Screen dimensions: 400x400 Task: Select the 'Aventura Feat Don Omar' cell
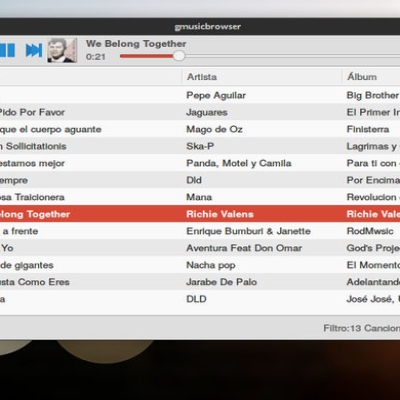click(244, 248)
